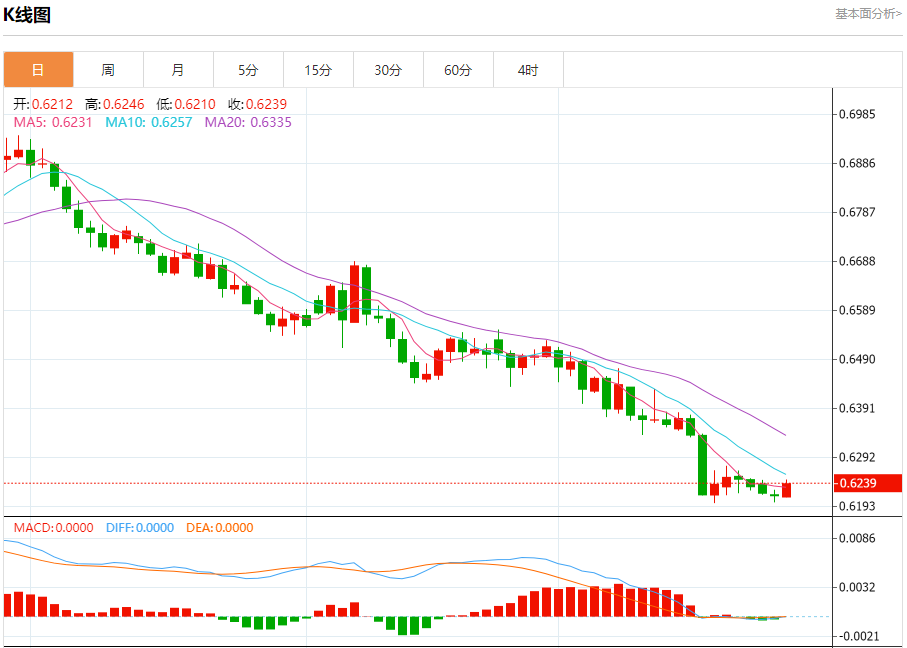Switch to the 月 monthly tab
This screenshot has height=648, width=907.
coord(178,70)
